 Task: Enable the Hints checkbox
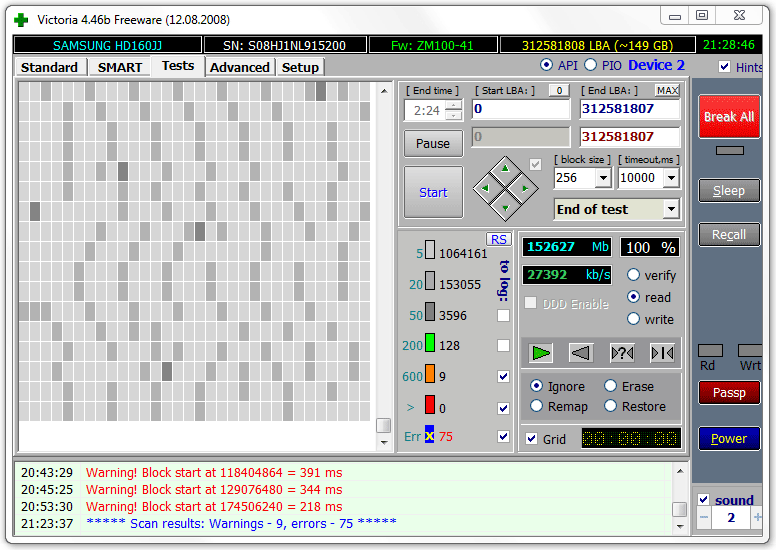(724, 67)
